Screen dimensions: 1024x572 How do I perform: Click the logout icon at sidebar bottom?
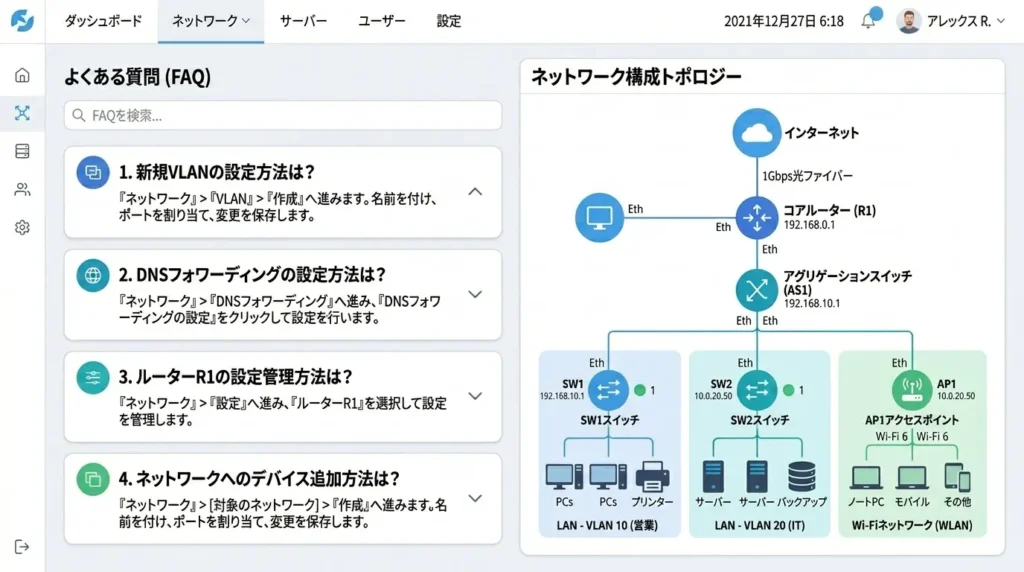pos(22,547)
